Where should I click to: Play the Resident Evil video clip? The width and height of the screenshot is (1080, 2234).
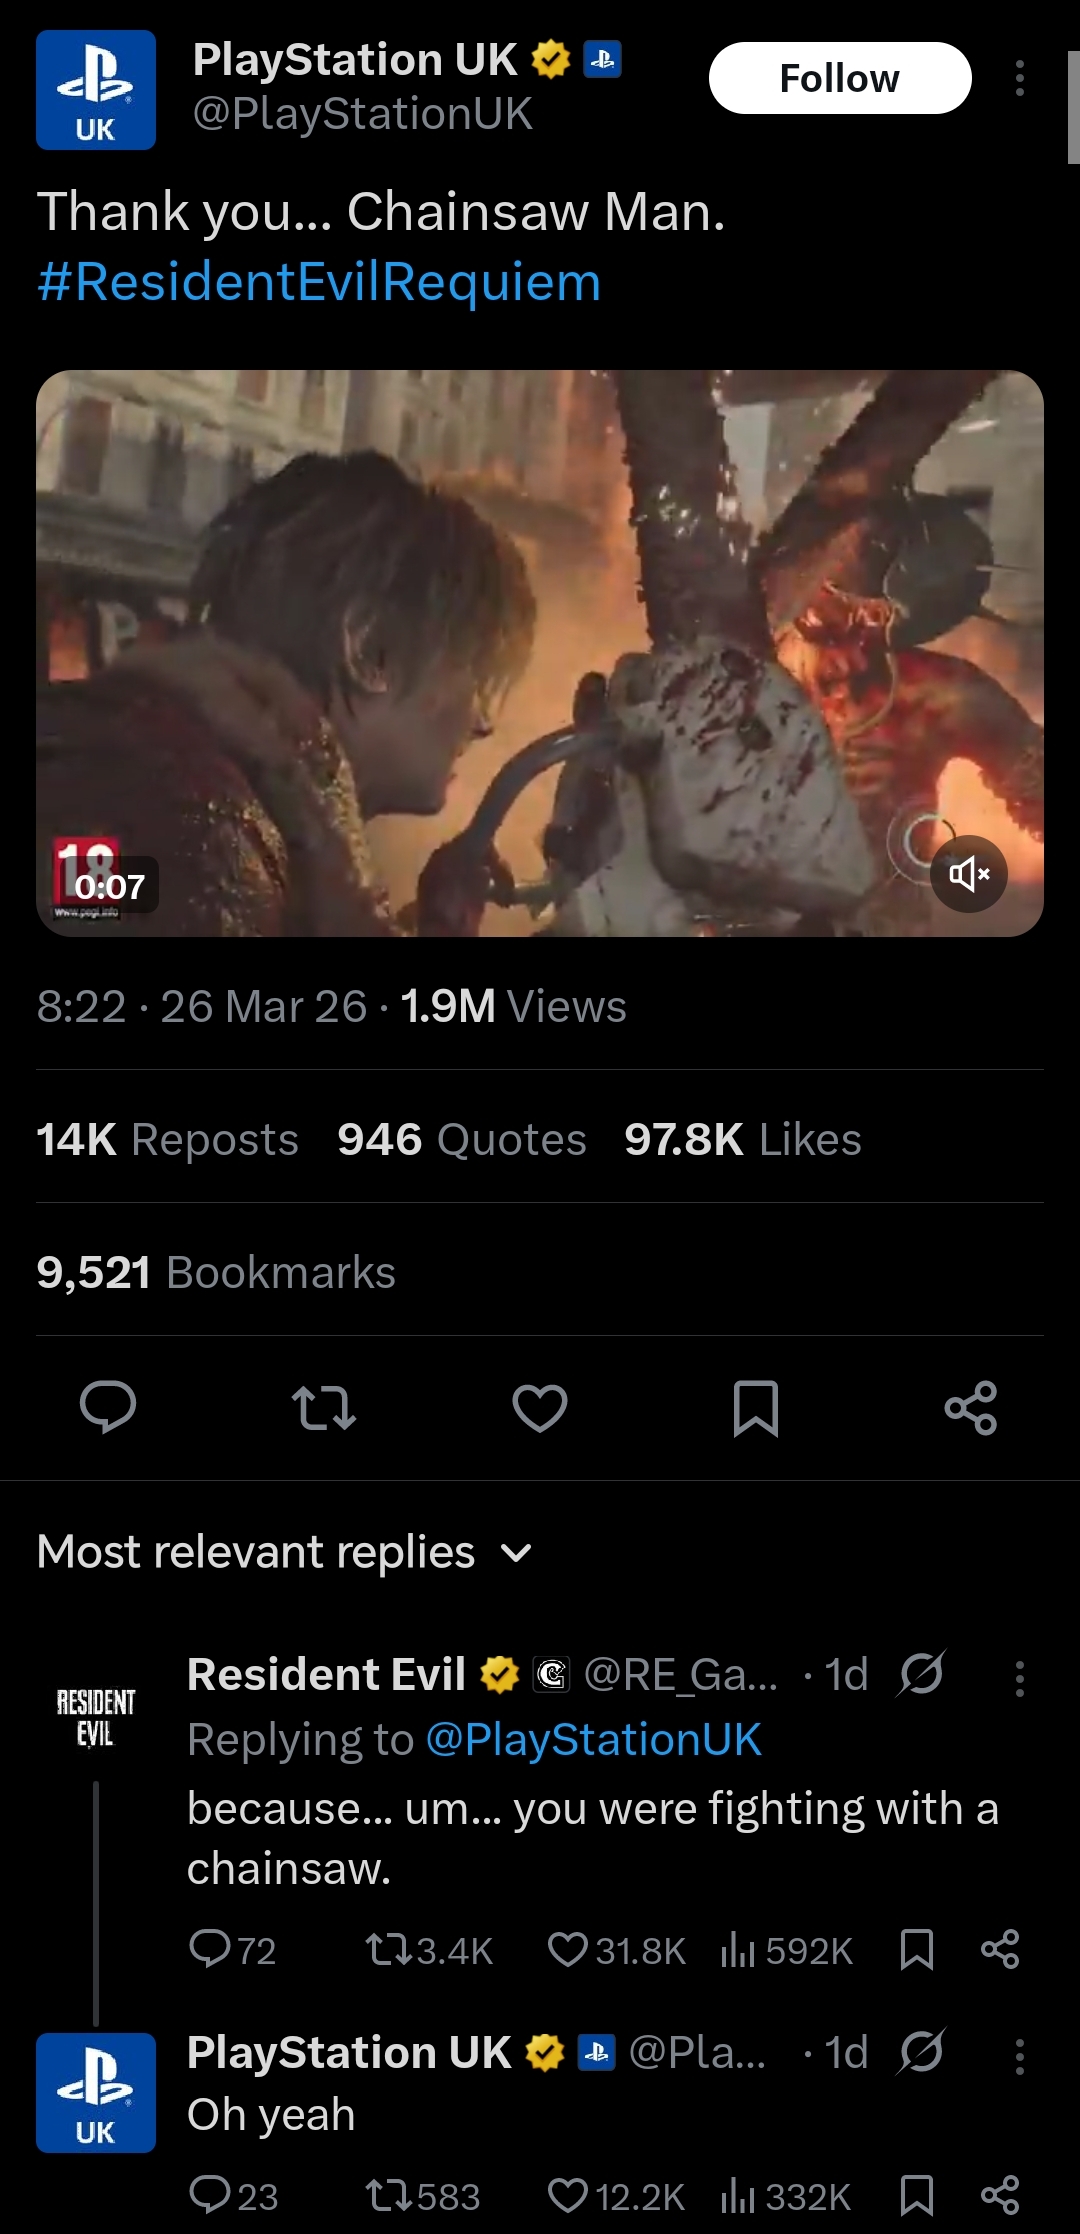(x=540, y=653)
